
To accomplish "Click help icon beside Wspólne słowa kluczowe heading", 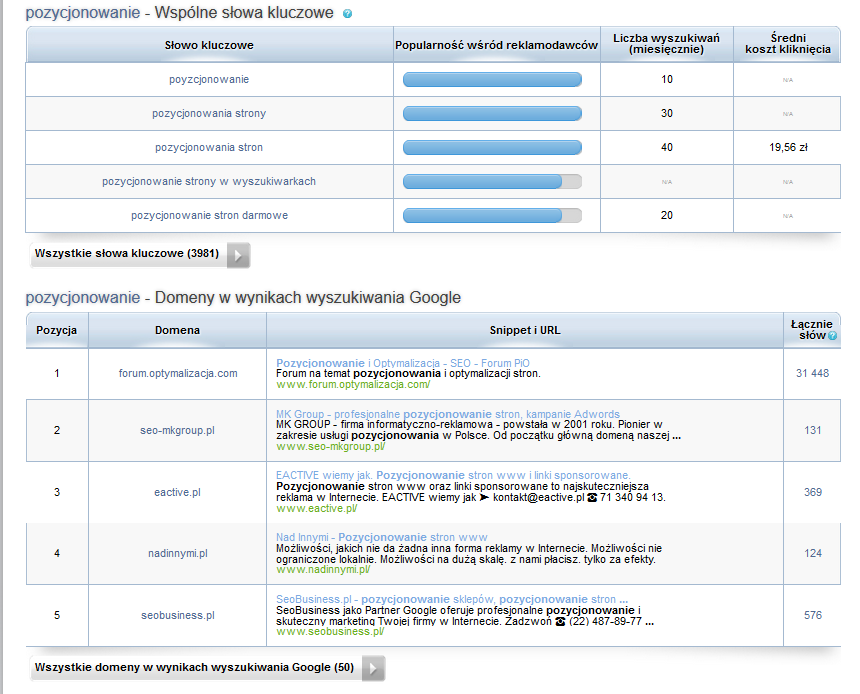I will [347, 15].
